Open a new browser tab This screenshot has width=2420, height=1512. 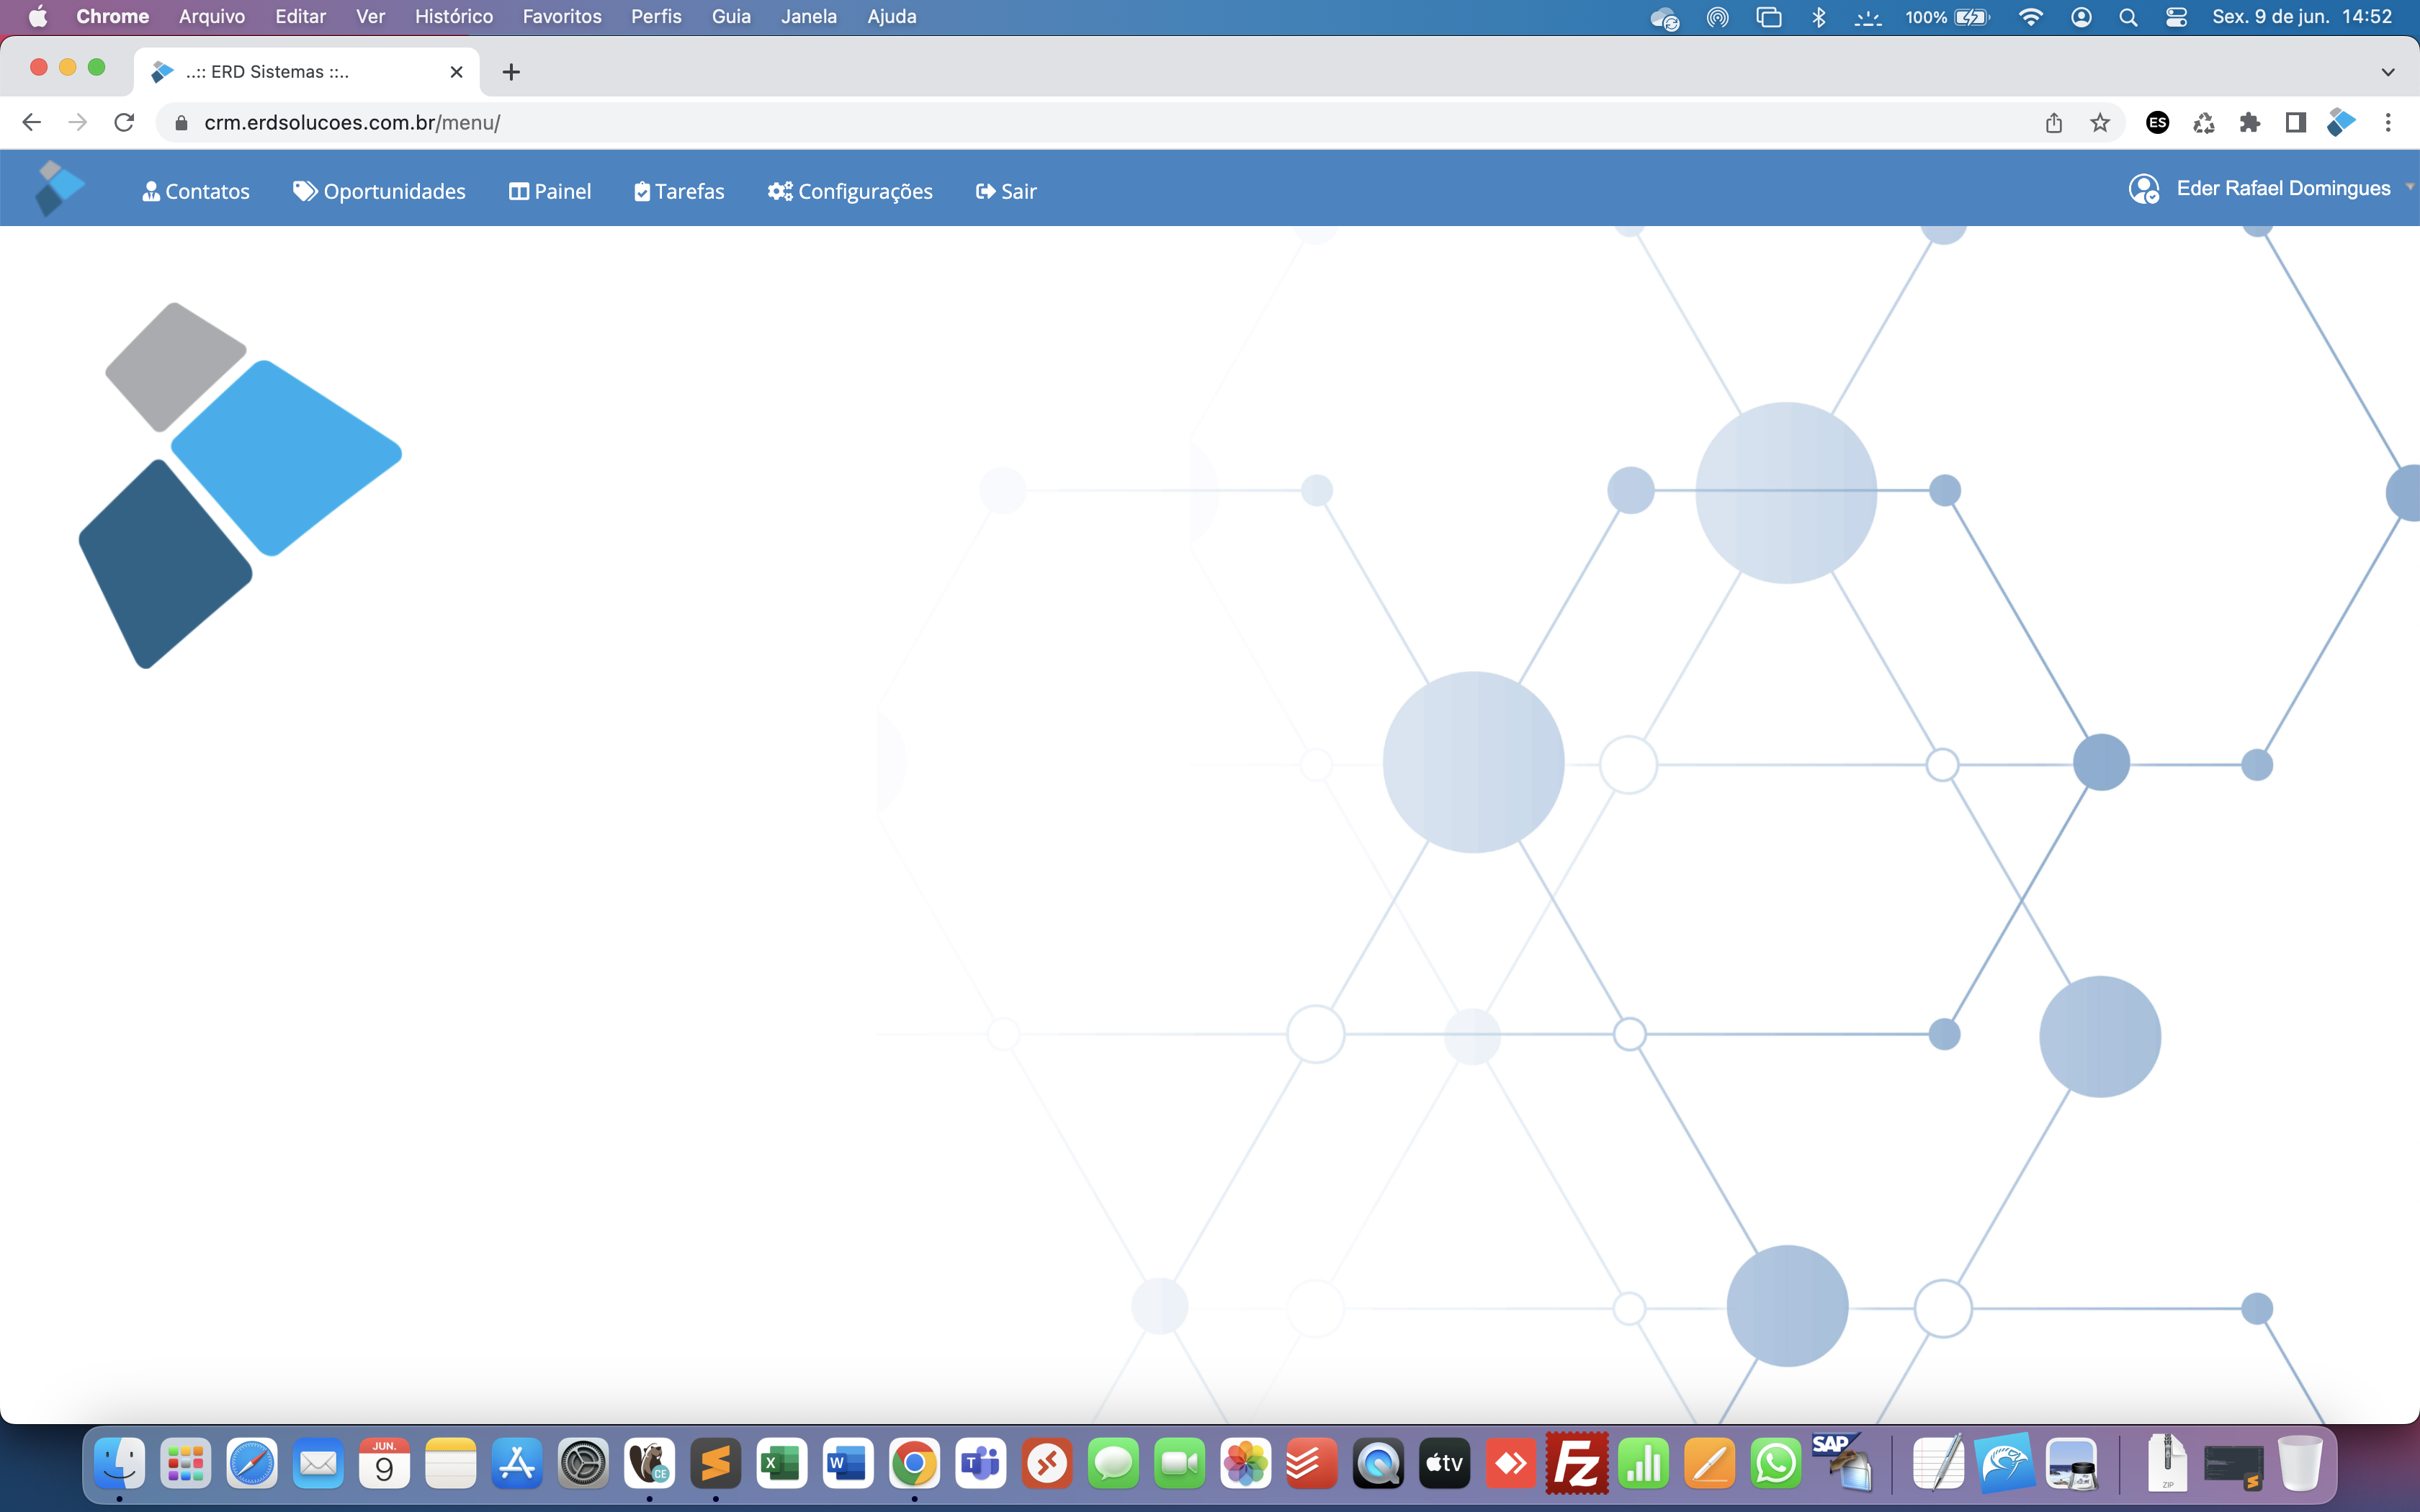click(511, 72)
